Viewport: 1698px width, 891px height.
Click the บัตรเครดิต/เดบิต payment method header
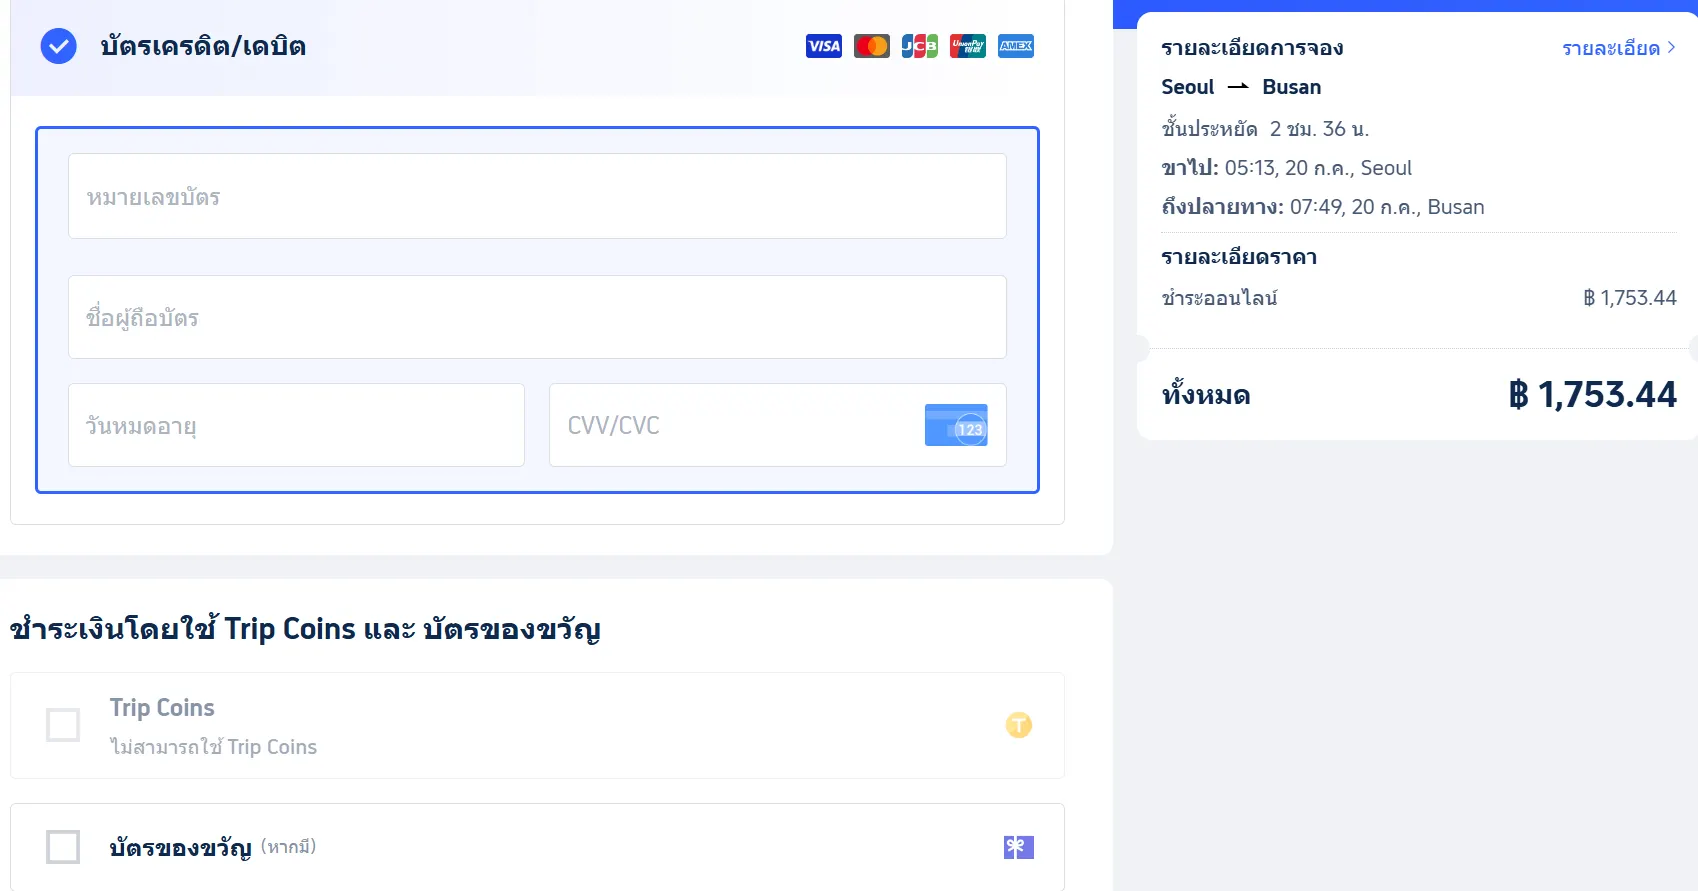tap(203, 46)
